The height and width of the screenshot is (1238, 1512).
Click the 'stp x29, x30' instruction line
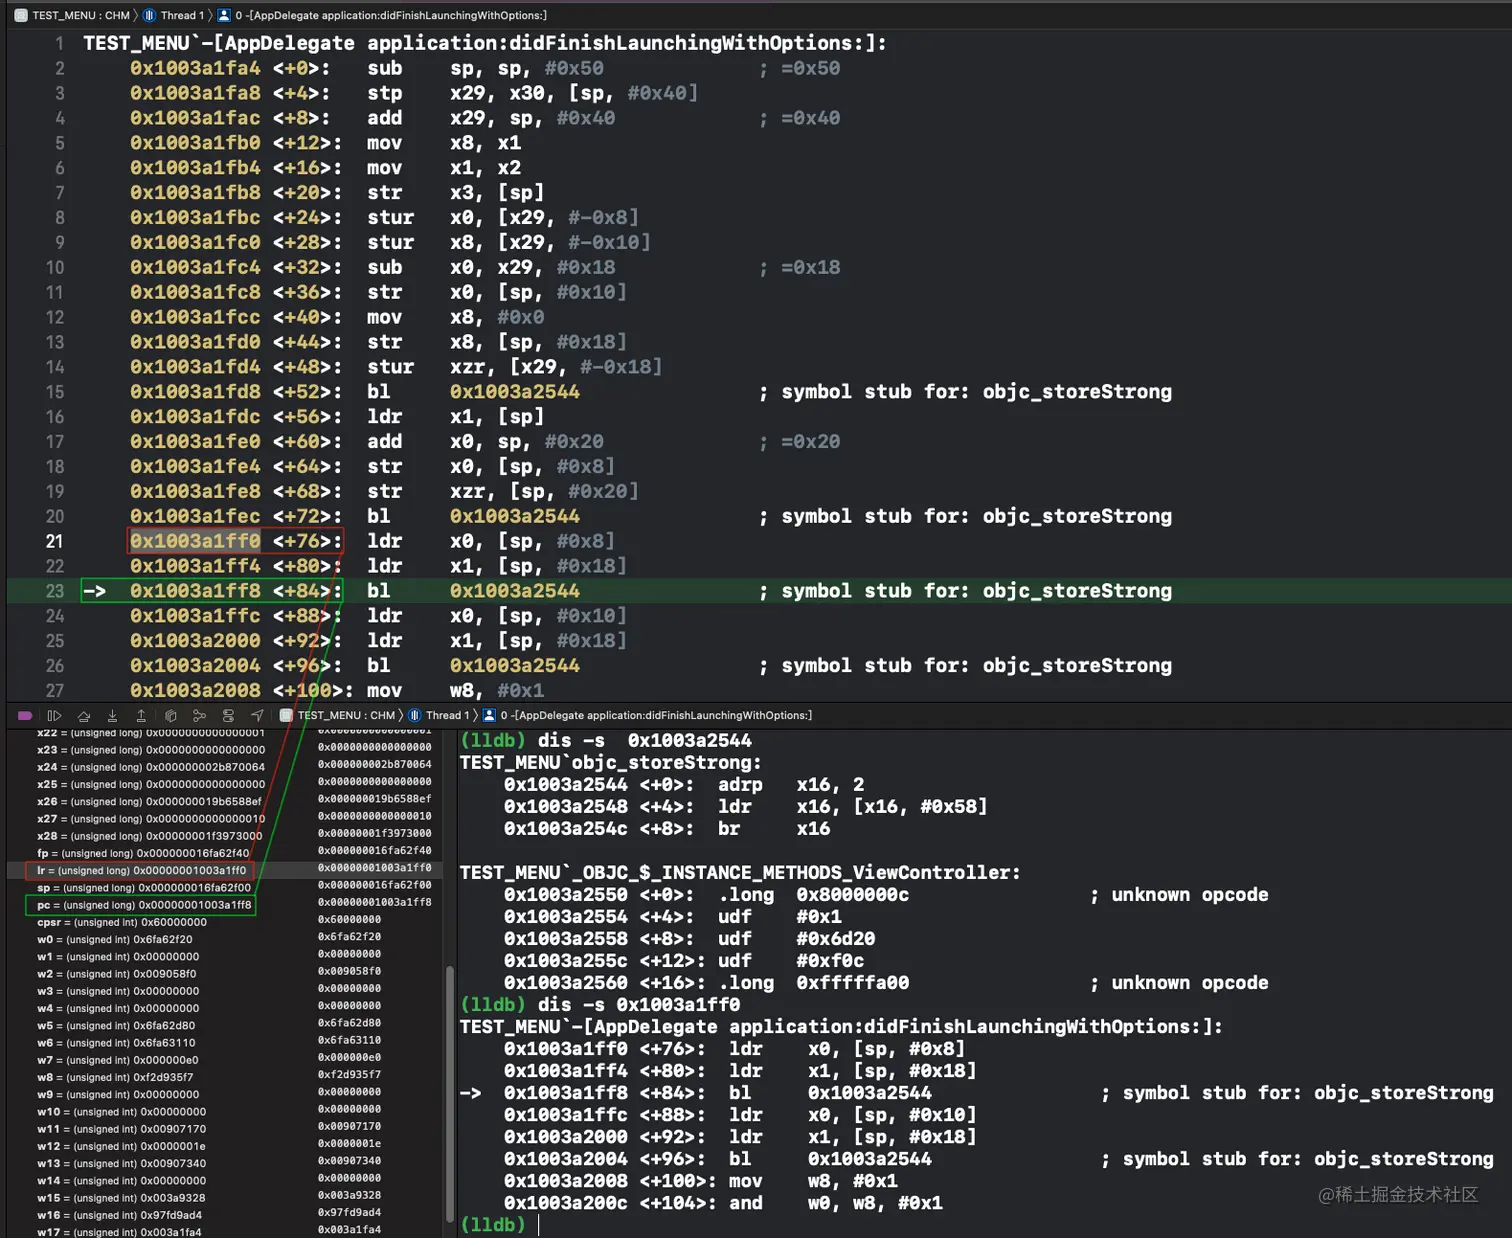(414, 93)
